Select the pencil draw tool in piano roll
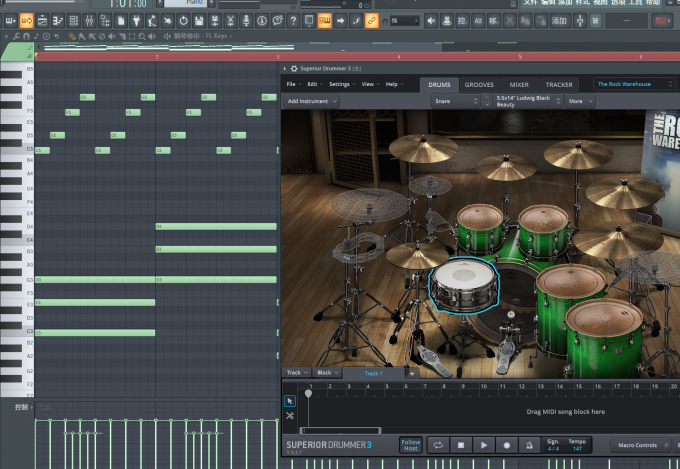The image size is (680, 469). tap(72, 36)
